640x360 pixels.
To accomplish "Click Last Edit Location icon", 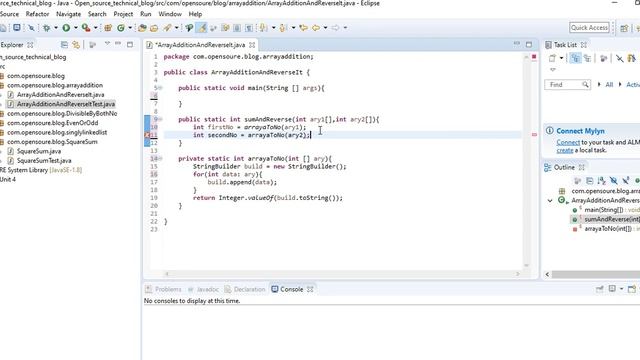I will coord(303,28).
